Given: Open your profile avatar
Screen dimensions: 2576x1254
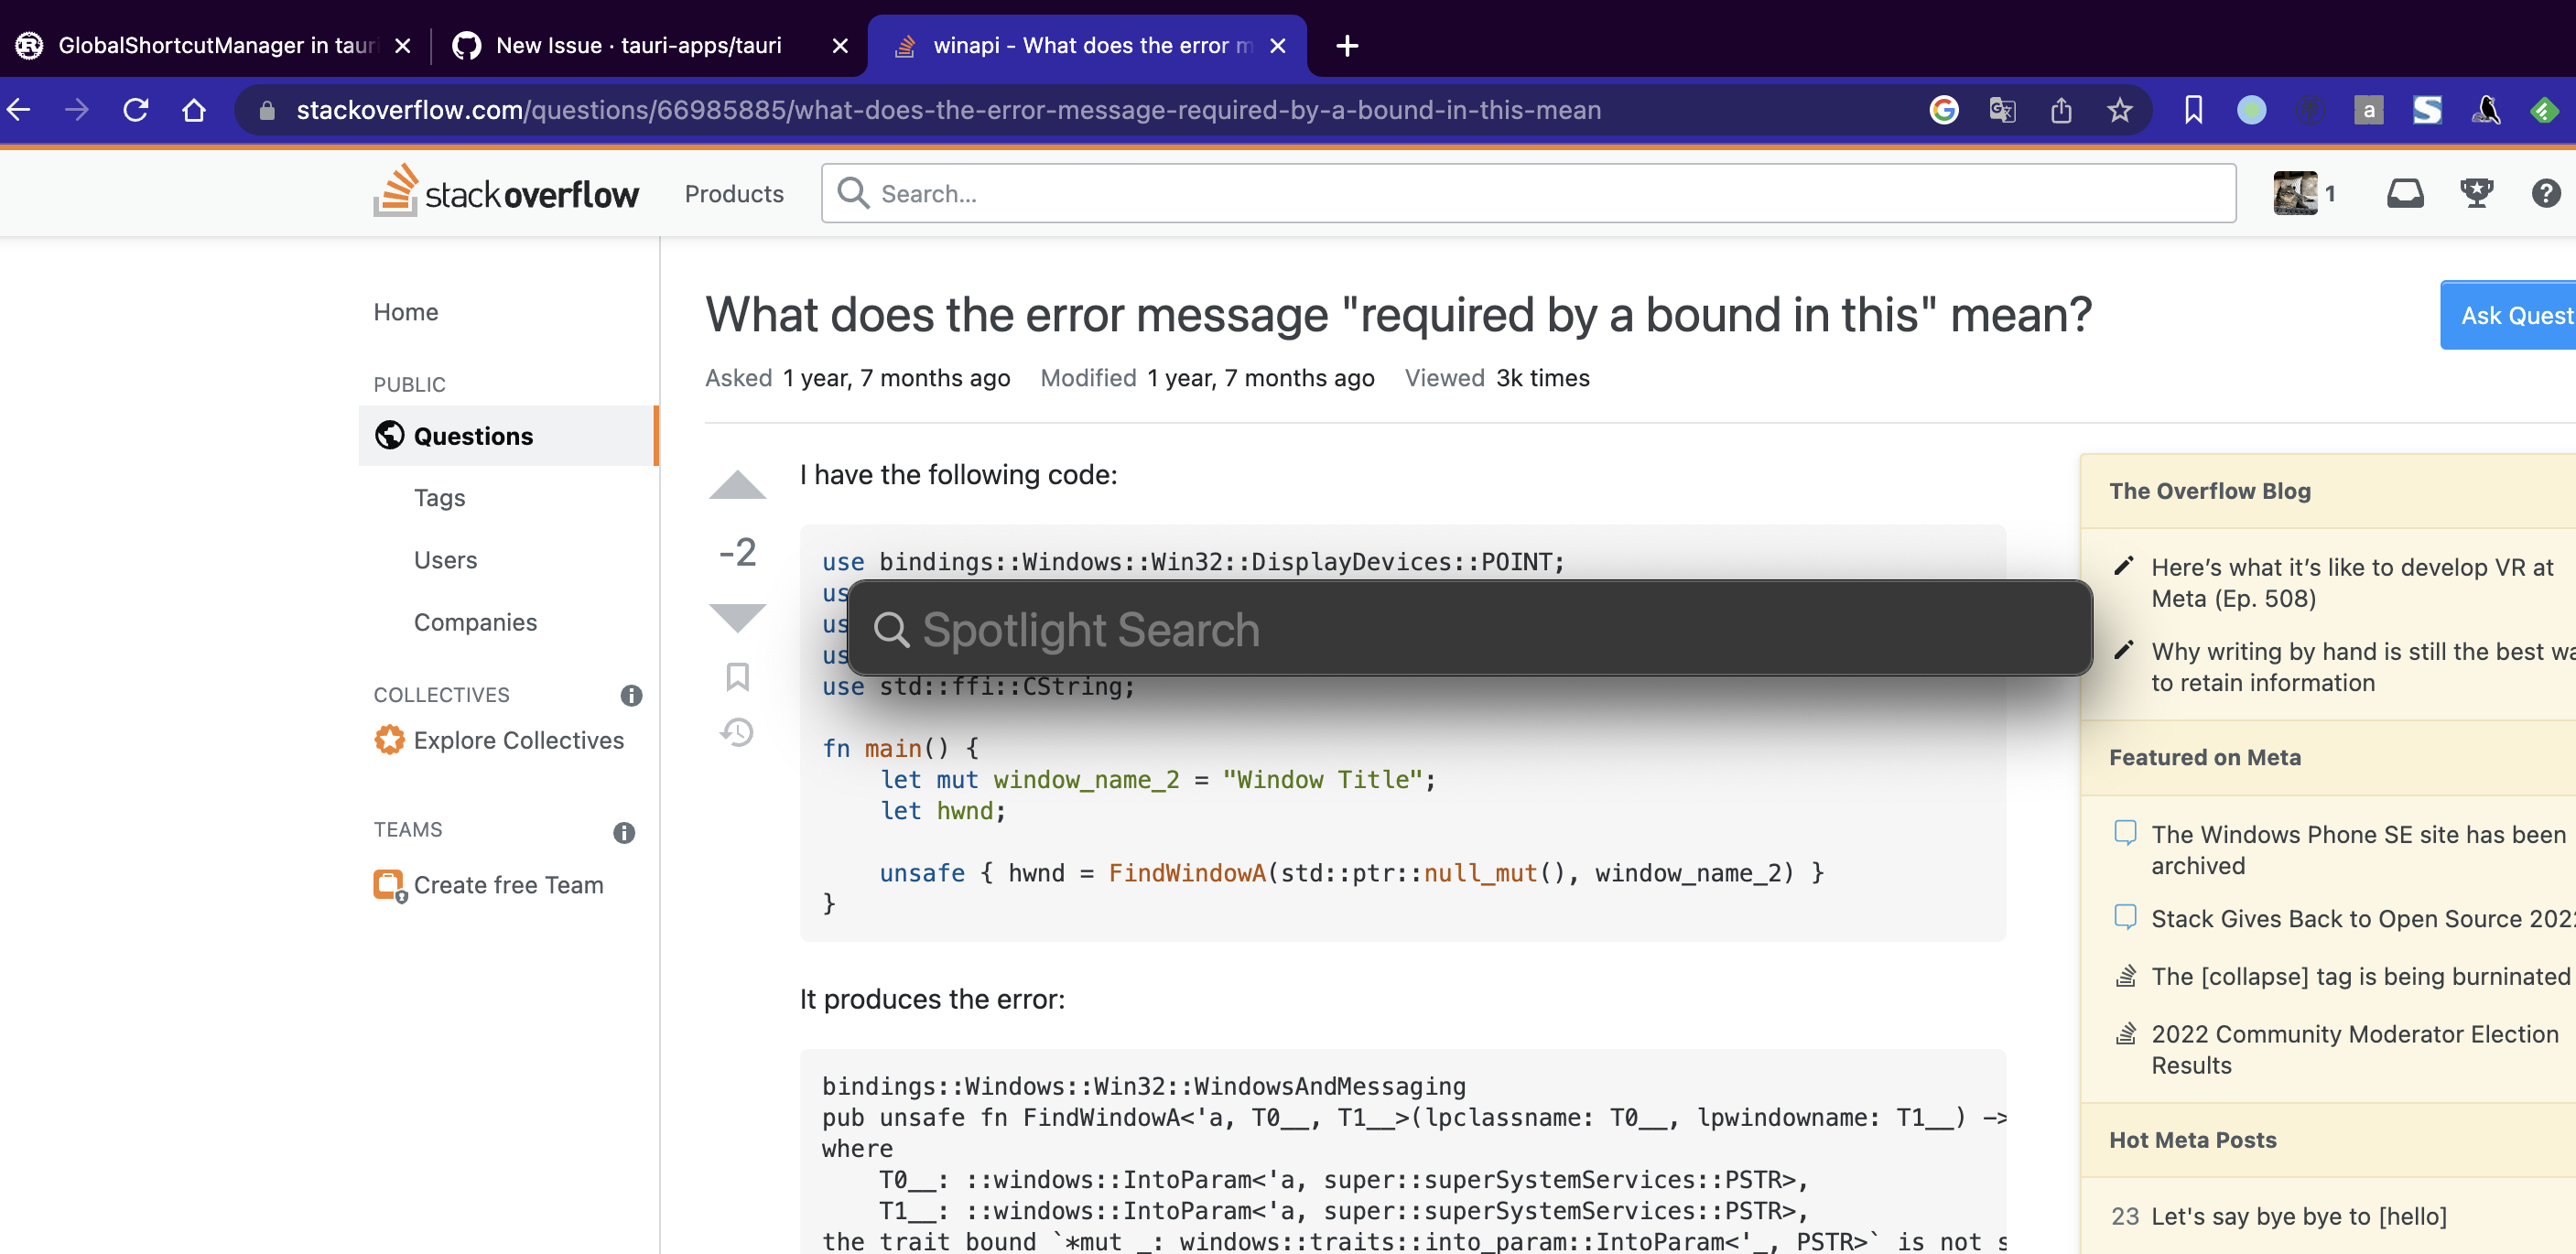Looking at the screenshot, I should pos(2298,192).
